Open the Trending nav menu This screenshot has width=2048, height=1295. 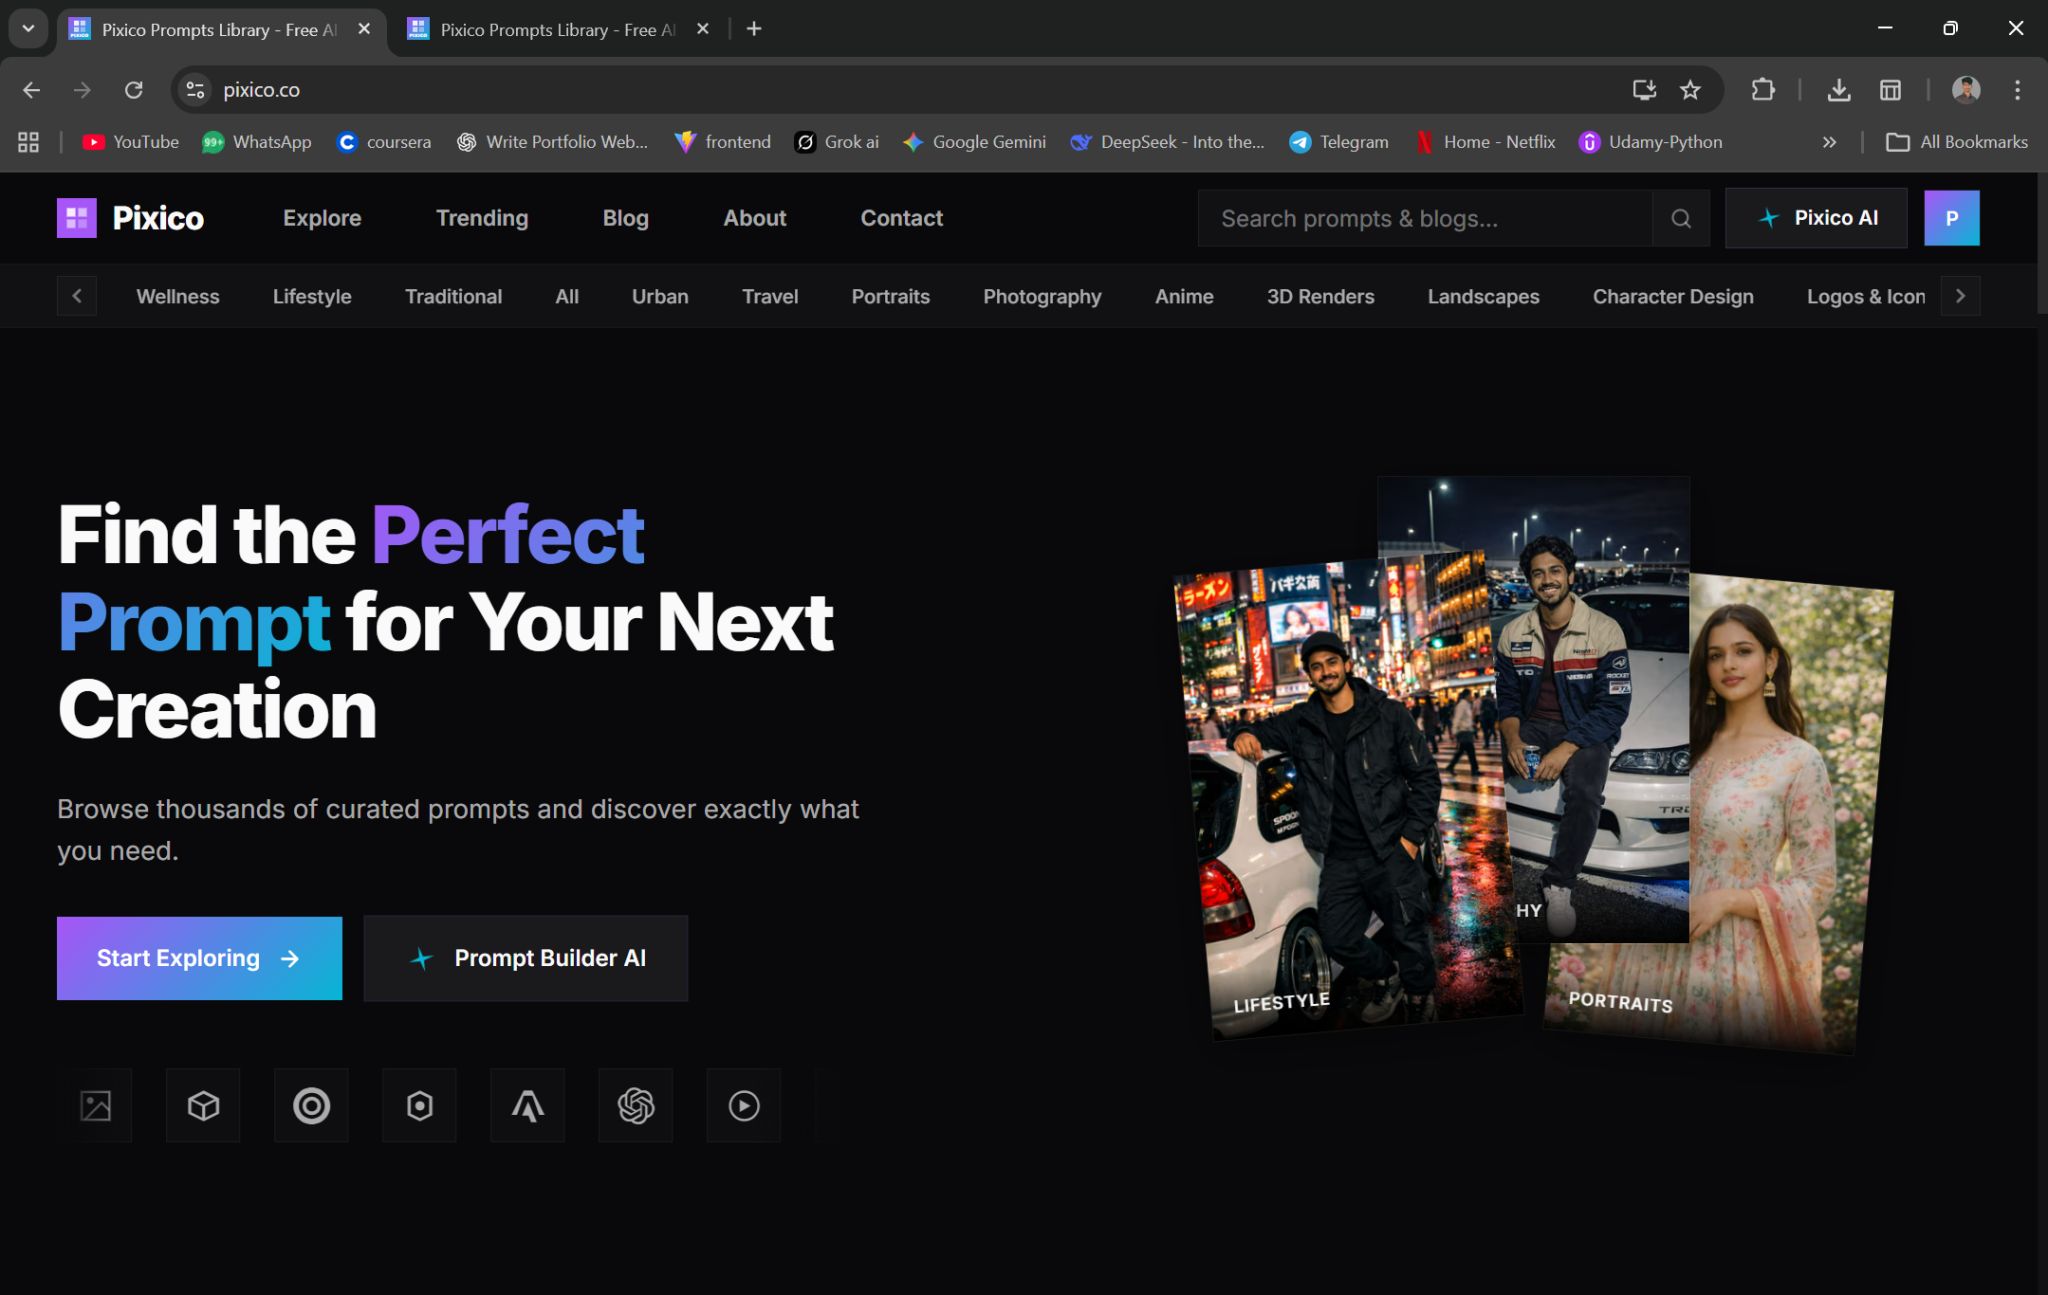tap(482, 218)
